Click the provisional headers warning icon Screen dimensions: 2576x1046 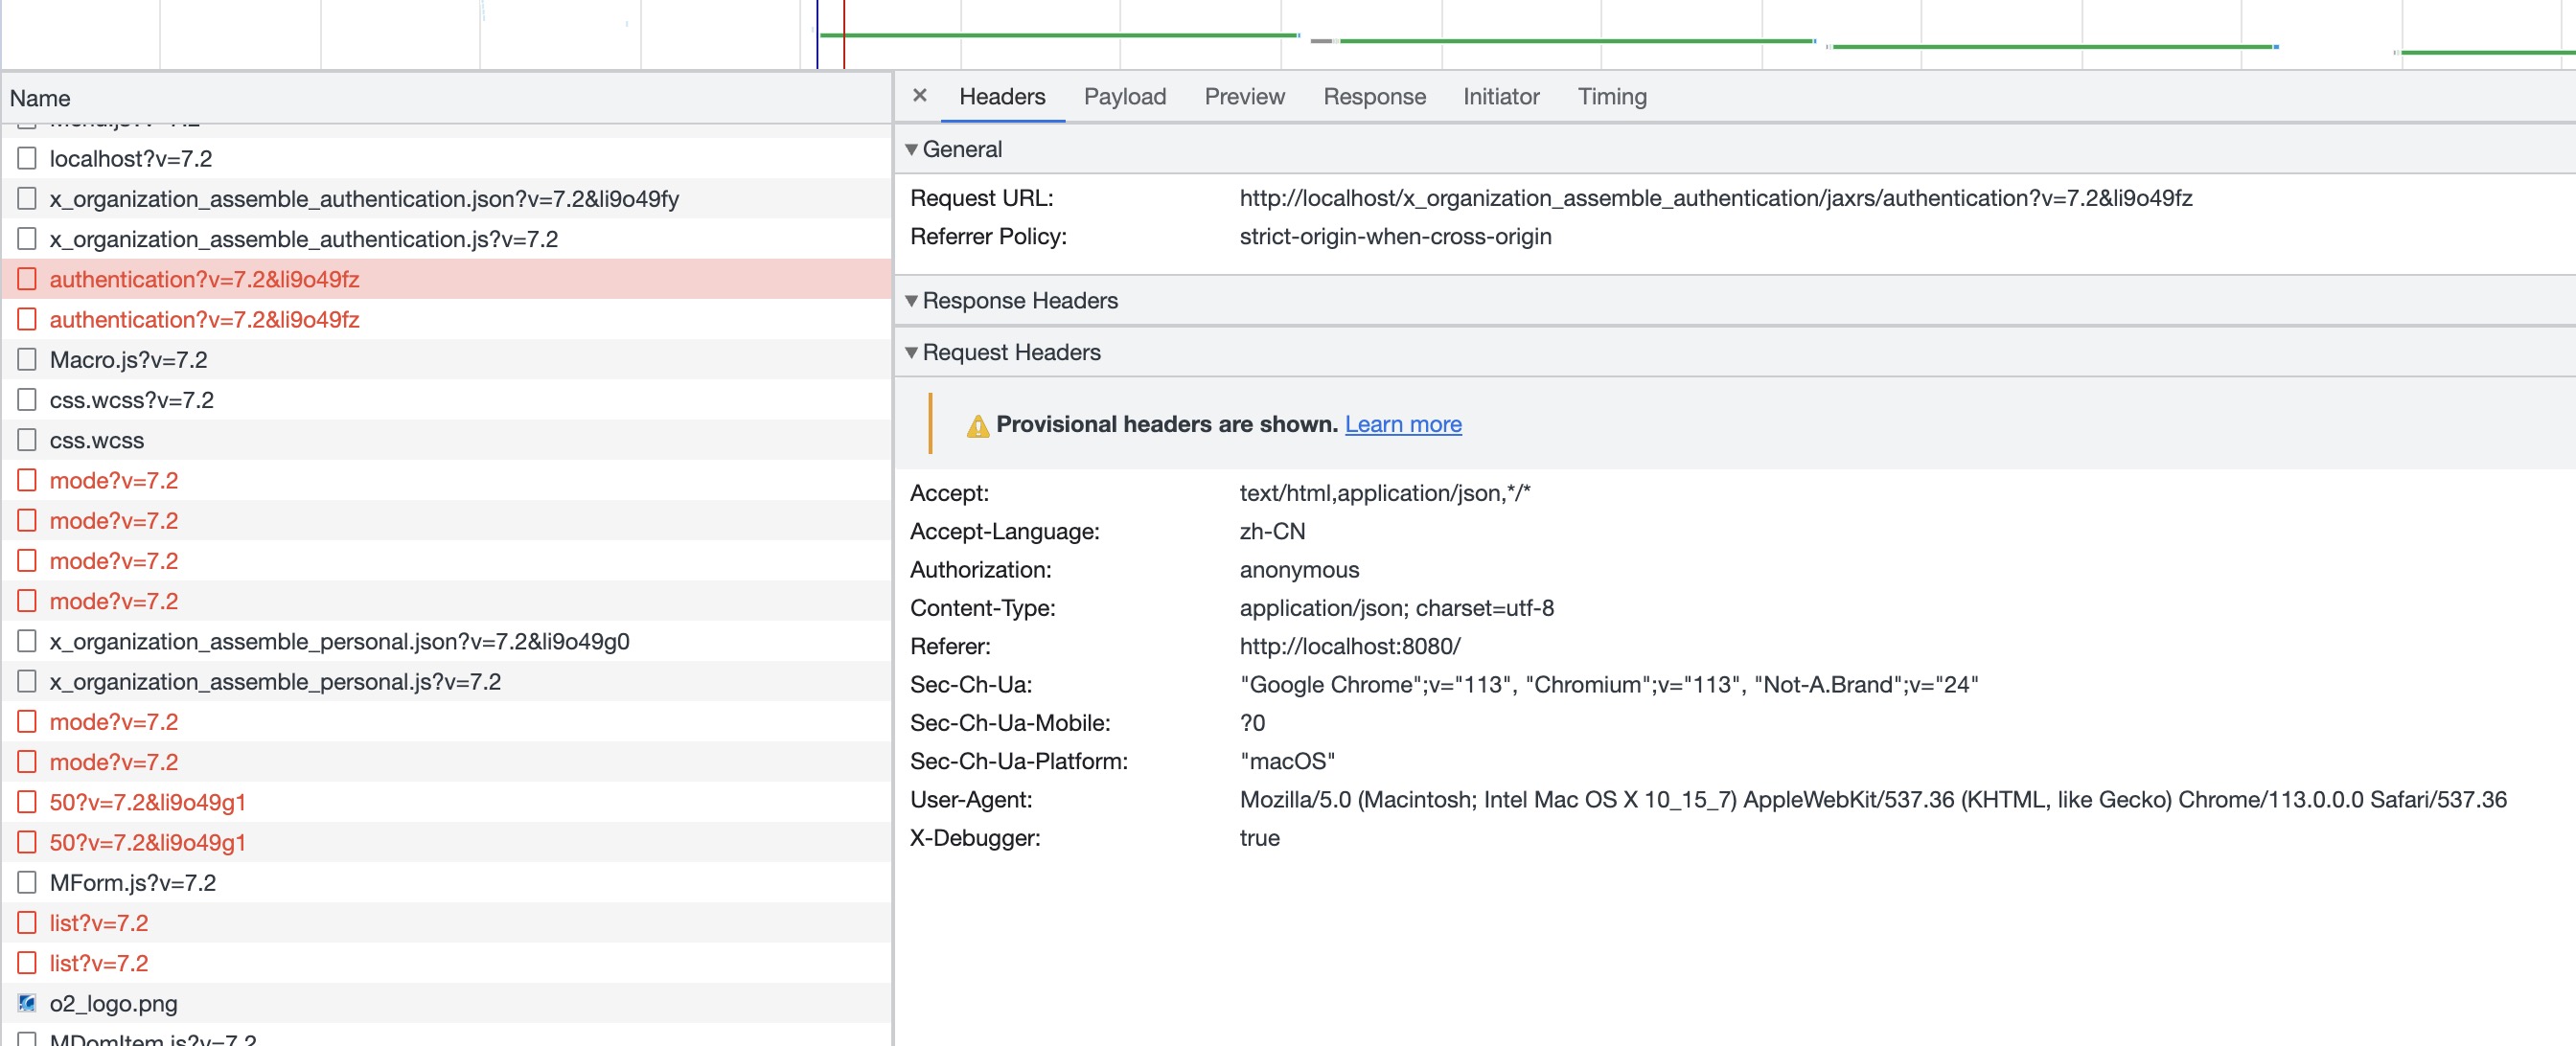[x=977, y=425]
